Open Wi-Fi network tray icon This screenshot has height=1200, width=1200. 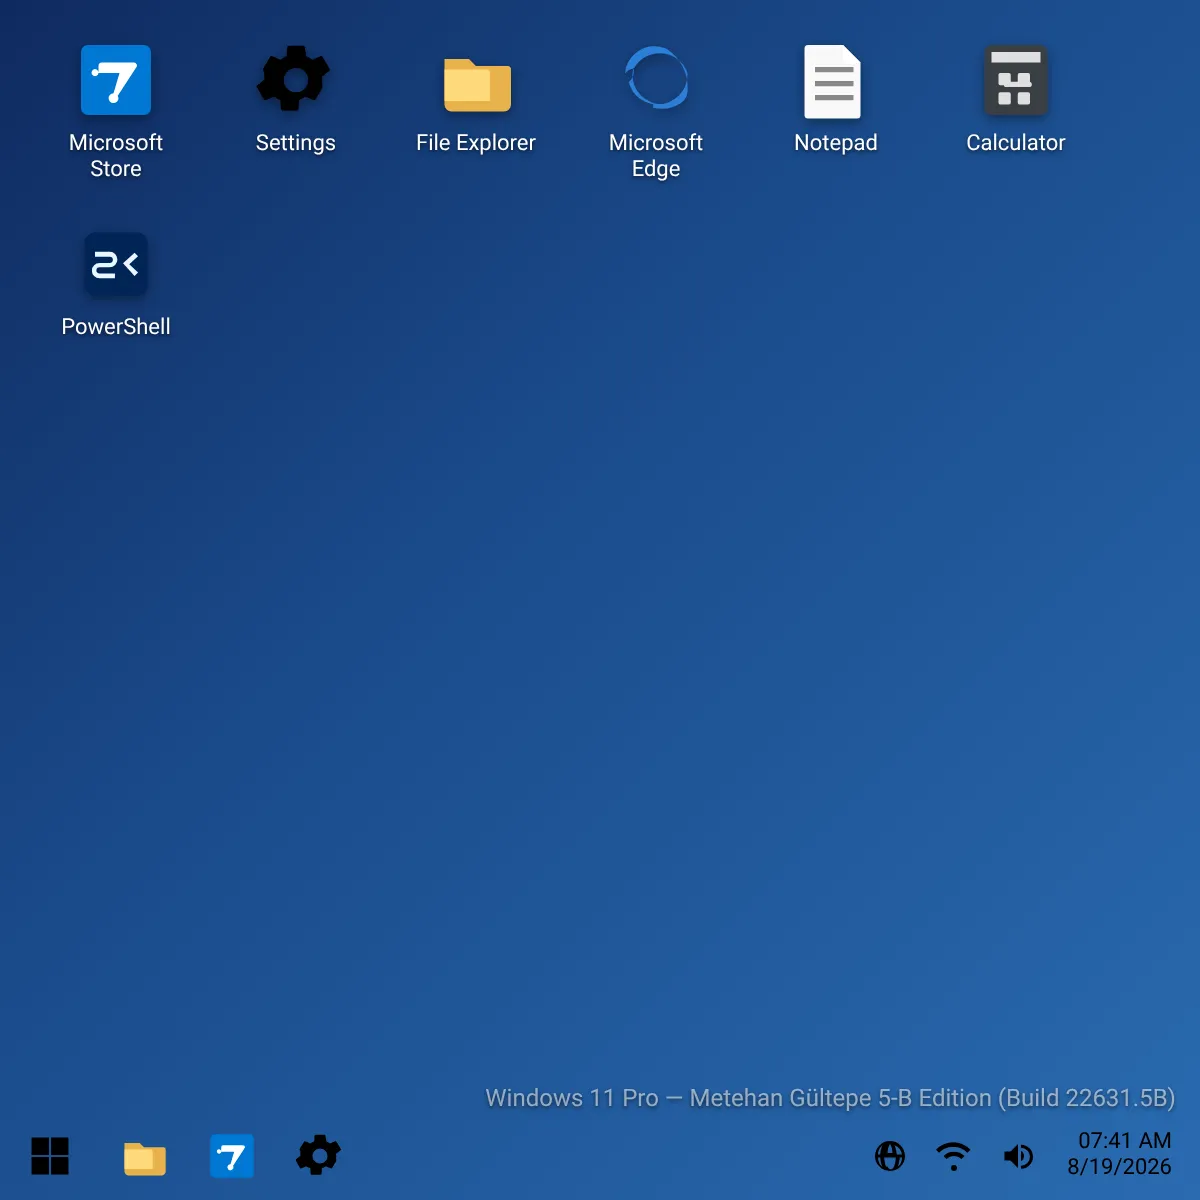pyautogui.click(x=953, y=1156)
